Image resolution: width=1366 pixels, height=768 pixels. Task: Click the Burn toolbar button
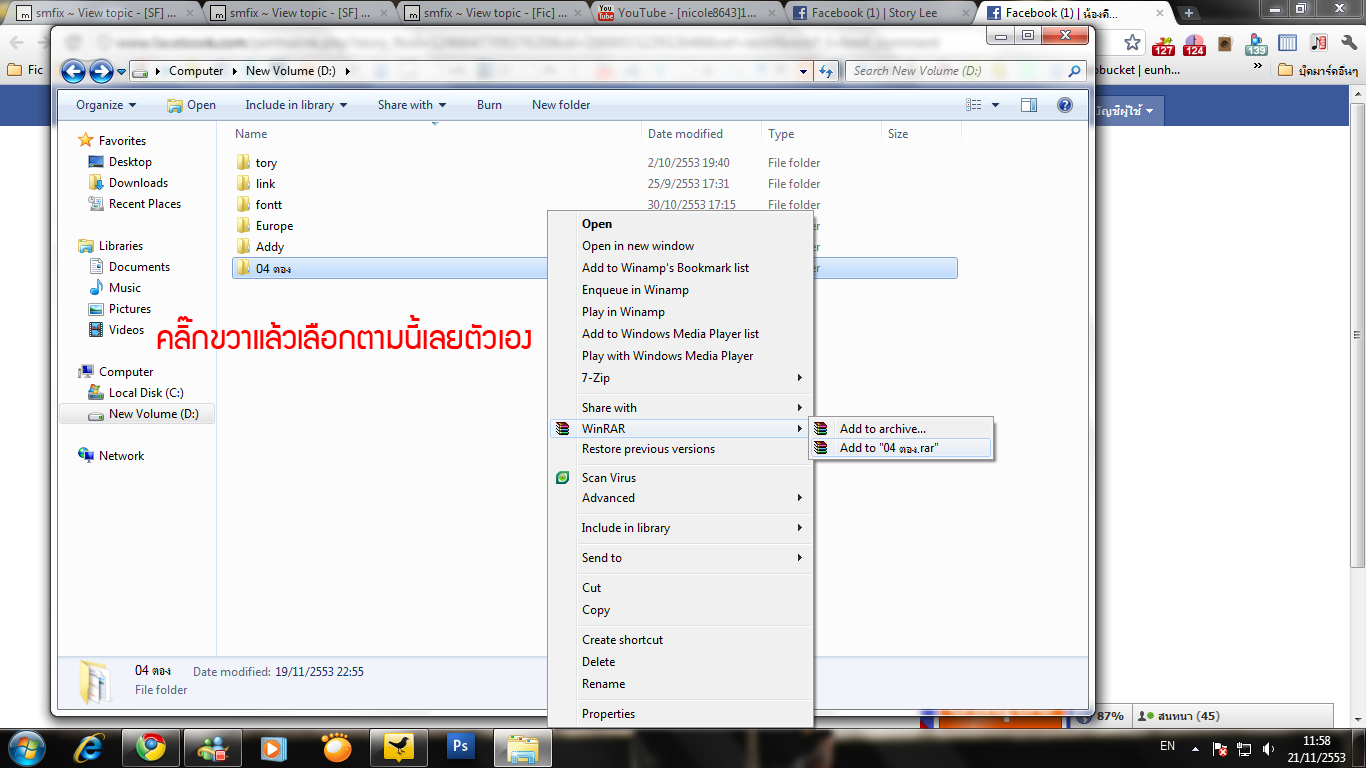tap(489, 105)
